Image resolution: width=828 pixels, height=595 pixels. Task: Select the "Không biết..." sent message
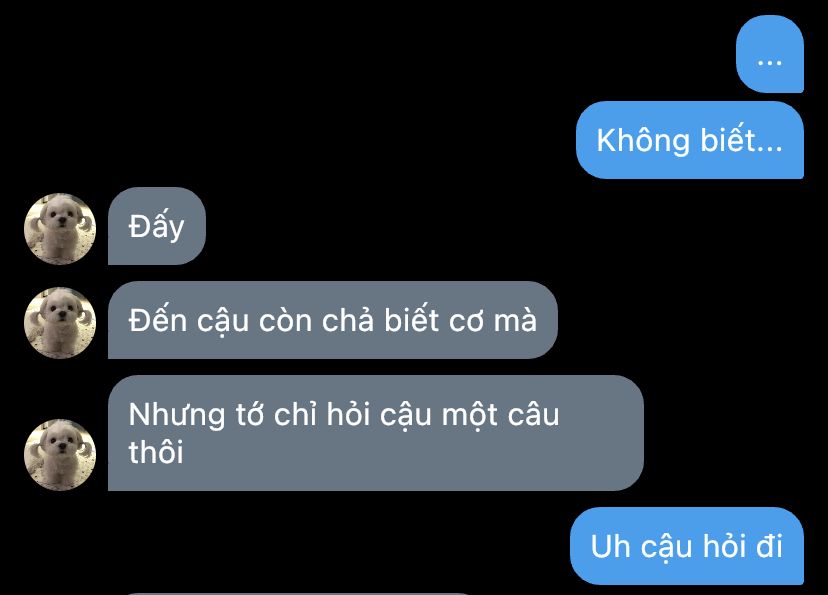pyautogui.click(x=690, y=140)
